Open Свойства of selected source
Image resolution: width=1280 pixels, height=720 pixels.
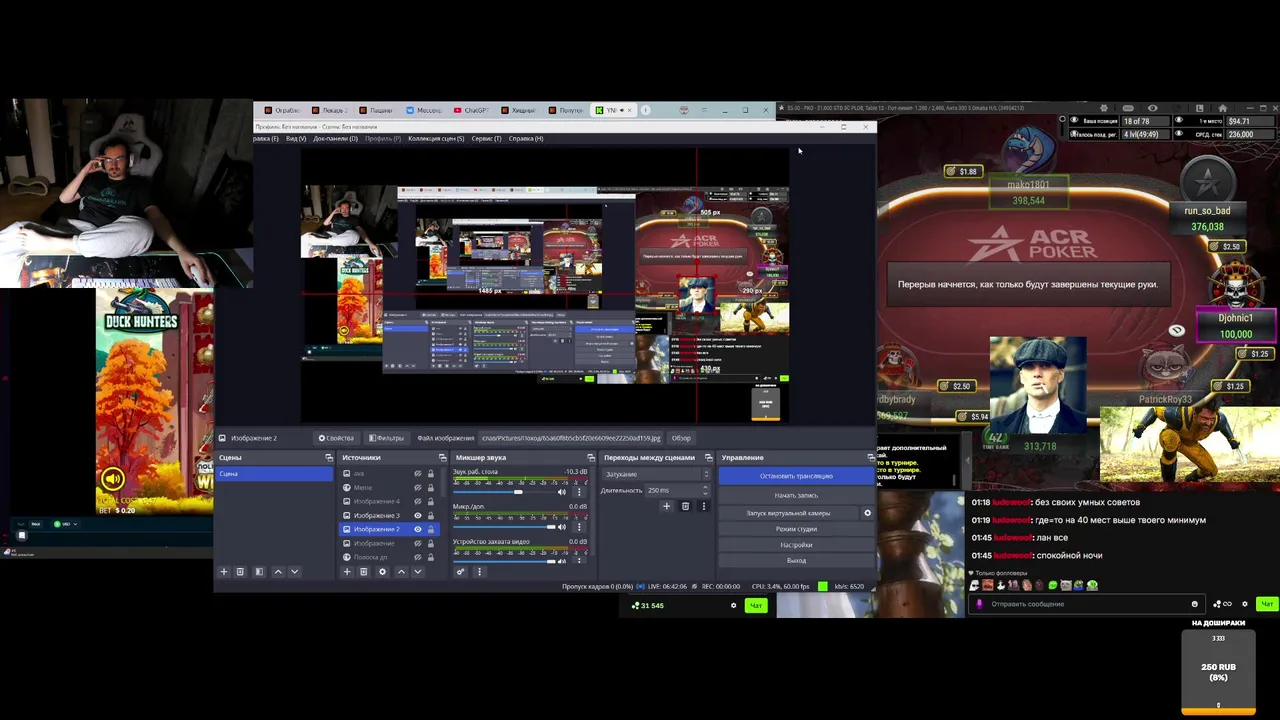coord(336,438)
